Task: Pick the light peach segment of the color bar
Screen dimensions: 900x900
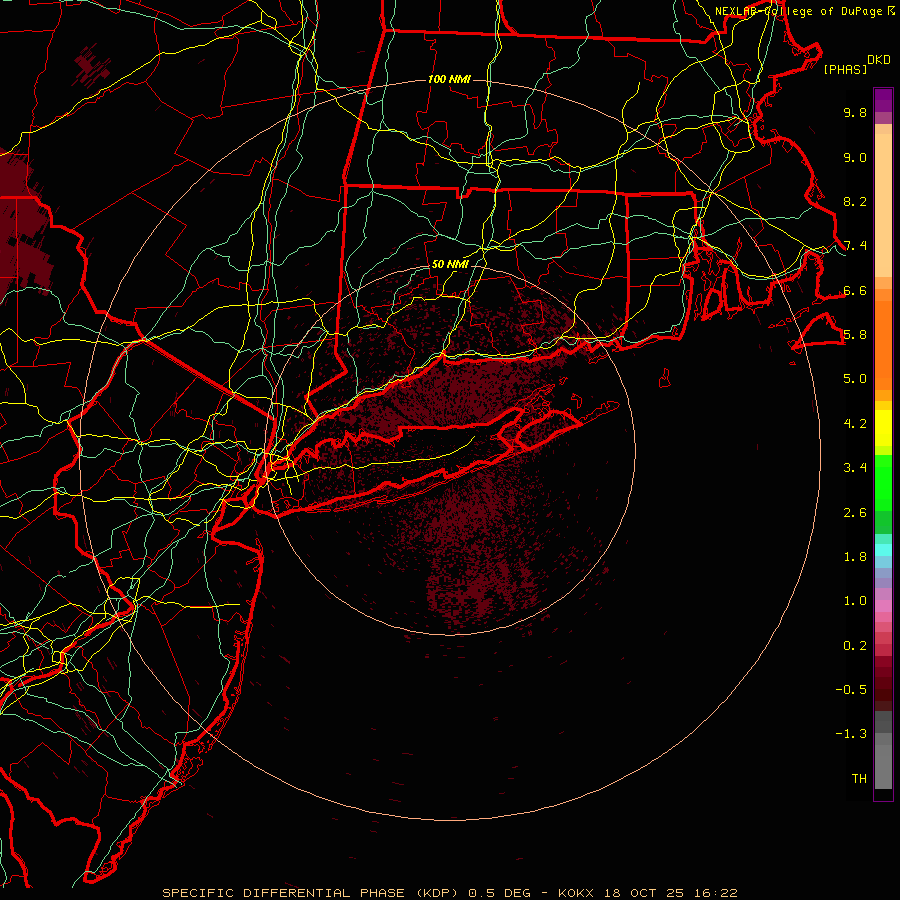Action: pyautogui.click(x=883, y=205)
